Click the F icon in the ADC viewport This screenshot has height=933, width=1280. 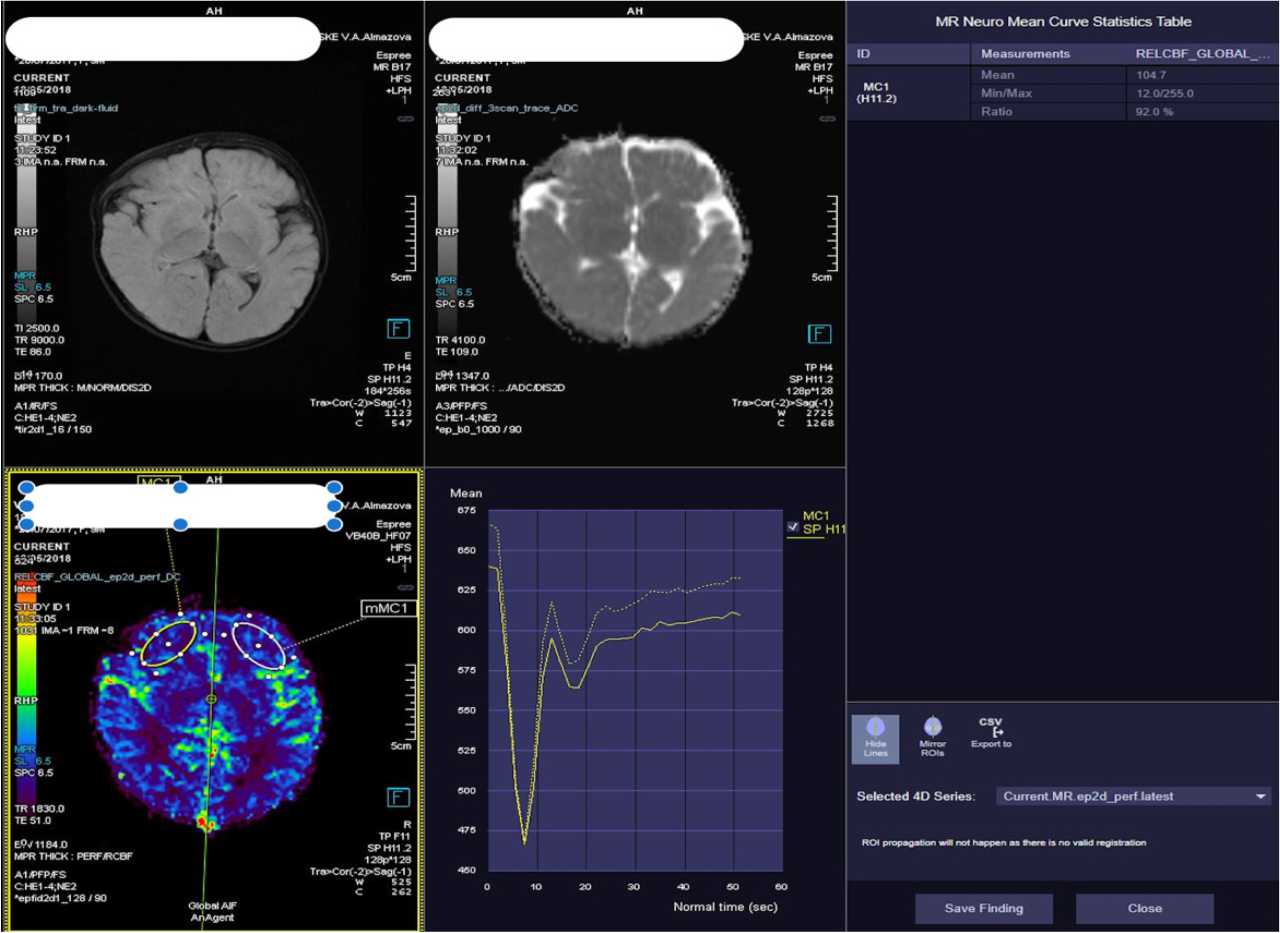[819, 333]
